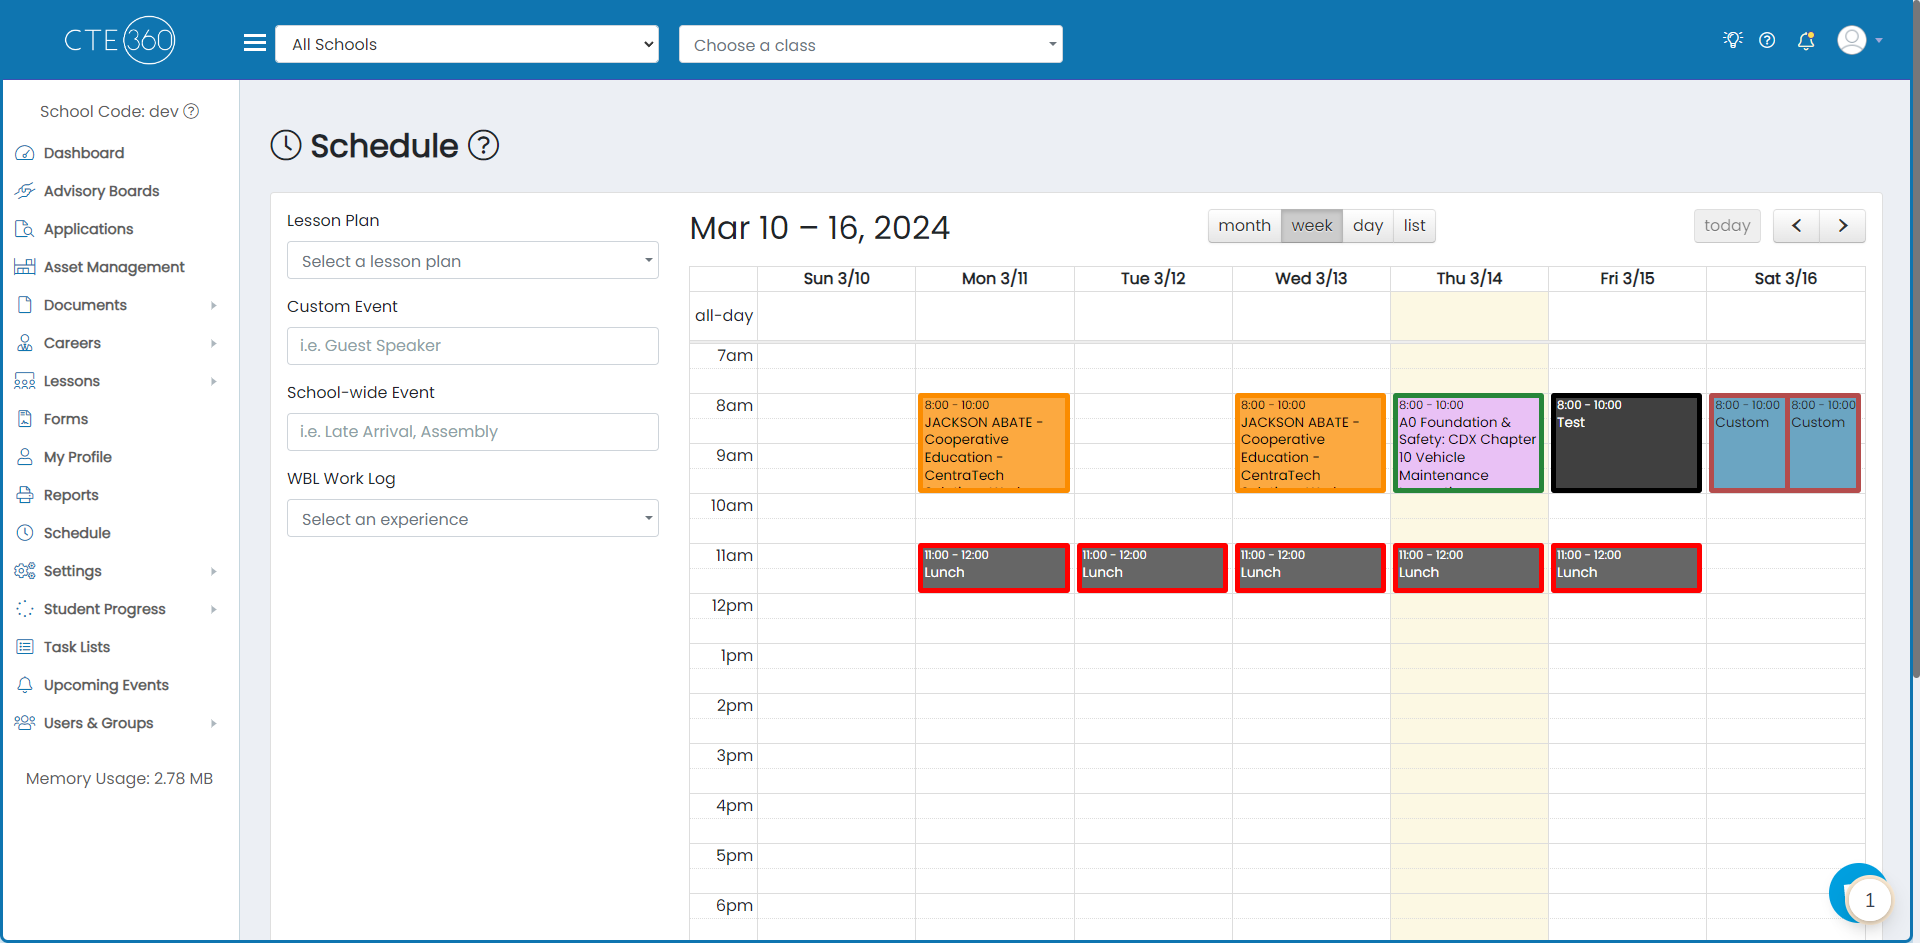The height and width of the screenshot is (943, 1920).
Task: Click the Lessons icon
Action: pyautogui.click(x=25, y=381)
